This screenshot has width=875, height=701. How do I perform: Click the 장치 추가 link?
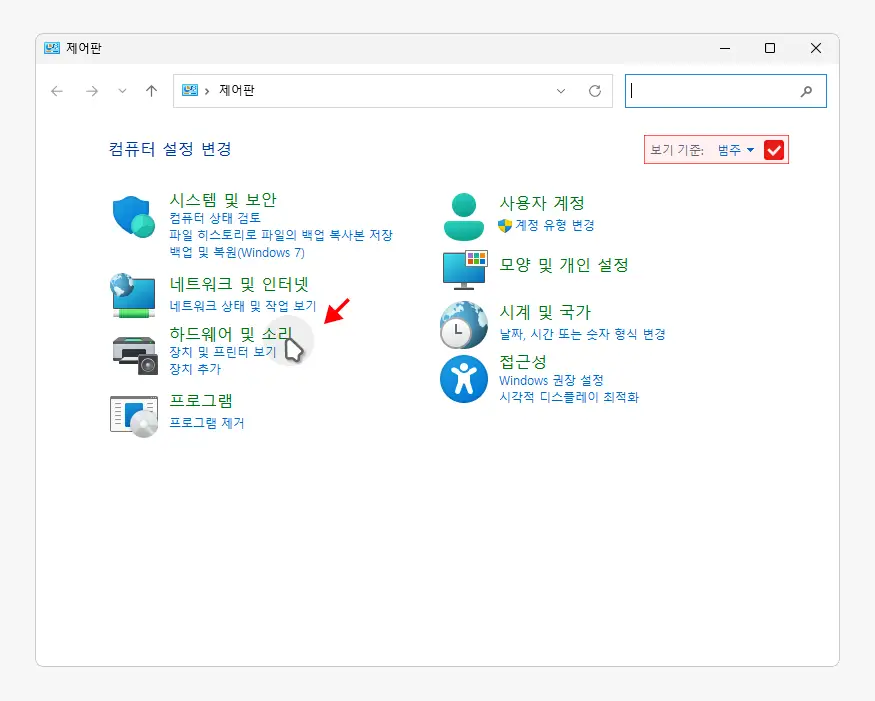(195, 369)
